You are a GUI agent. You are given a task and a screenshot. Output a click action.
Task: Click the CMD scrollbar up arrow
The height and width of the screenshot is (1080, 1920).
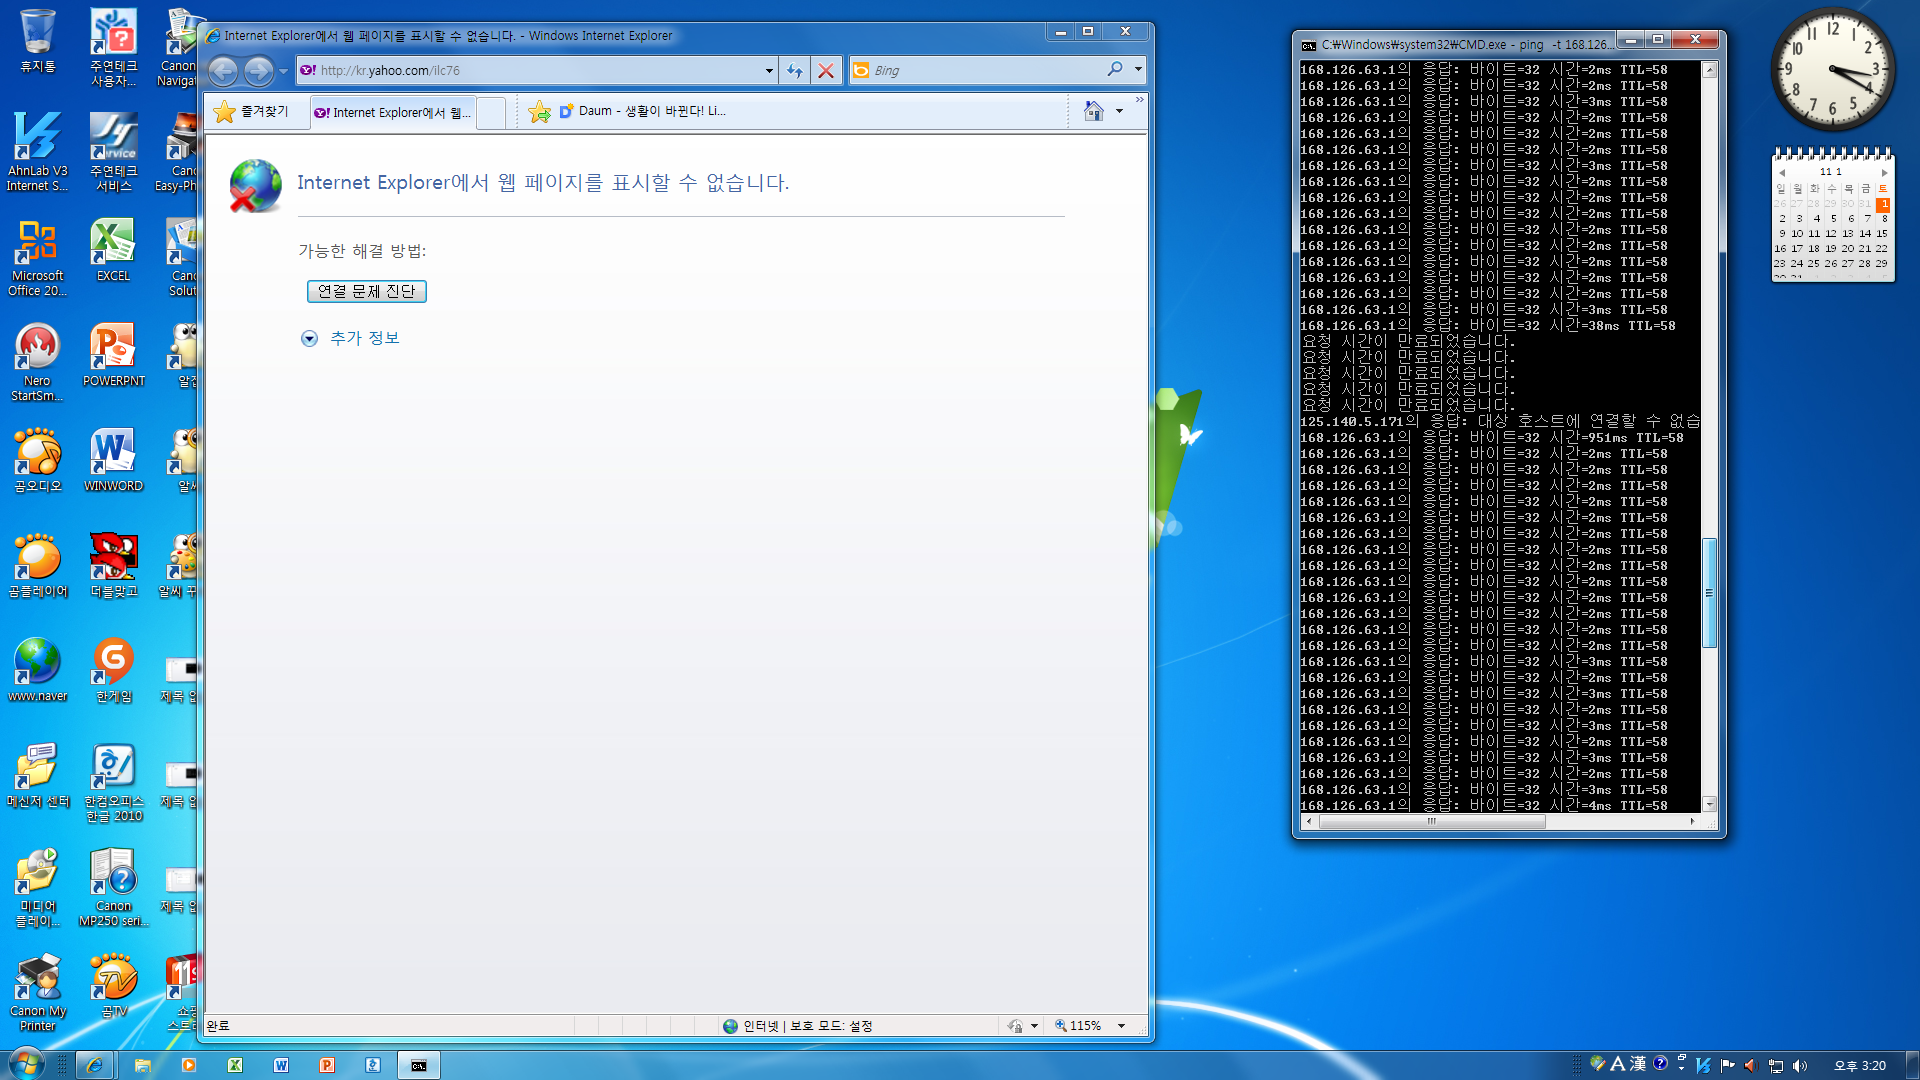[x=1709, y=70]
